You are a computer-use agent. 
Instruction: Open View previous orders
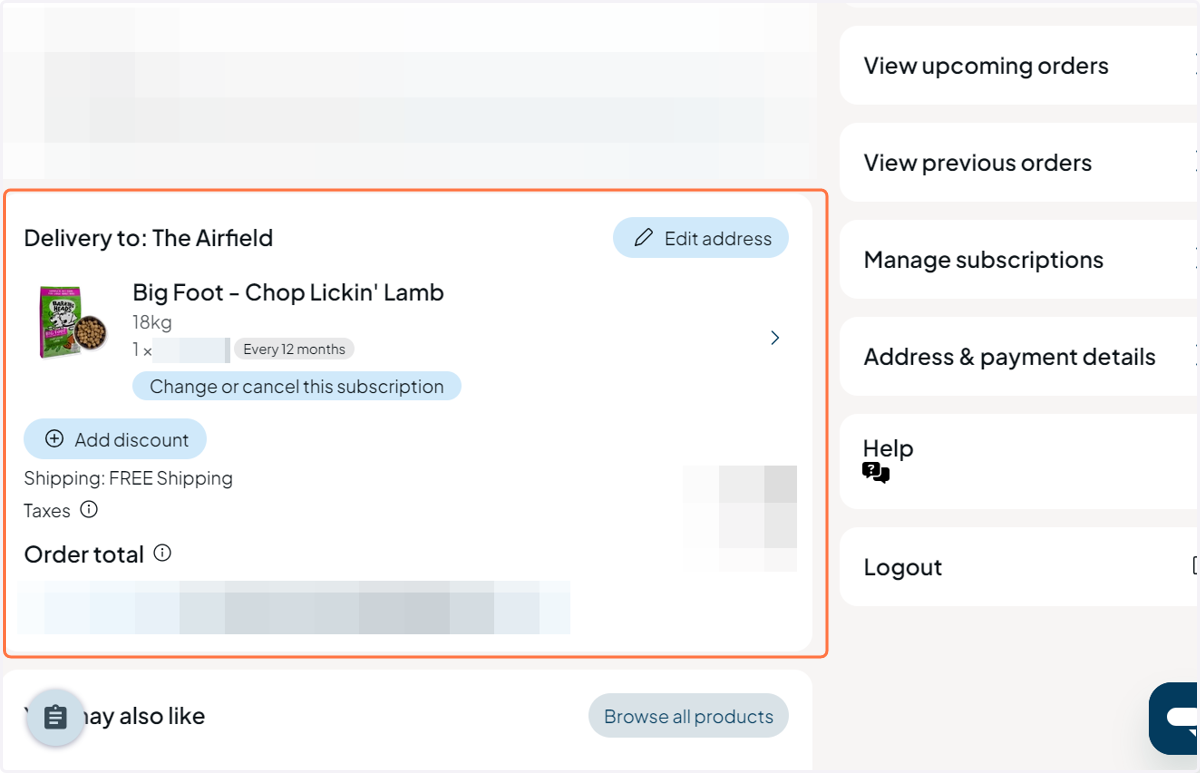click(1020, 163)
